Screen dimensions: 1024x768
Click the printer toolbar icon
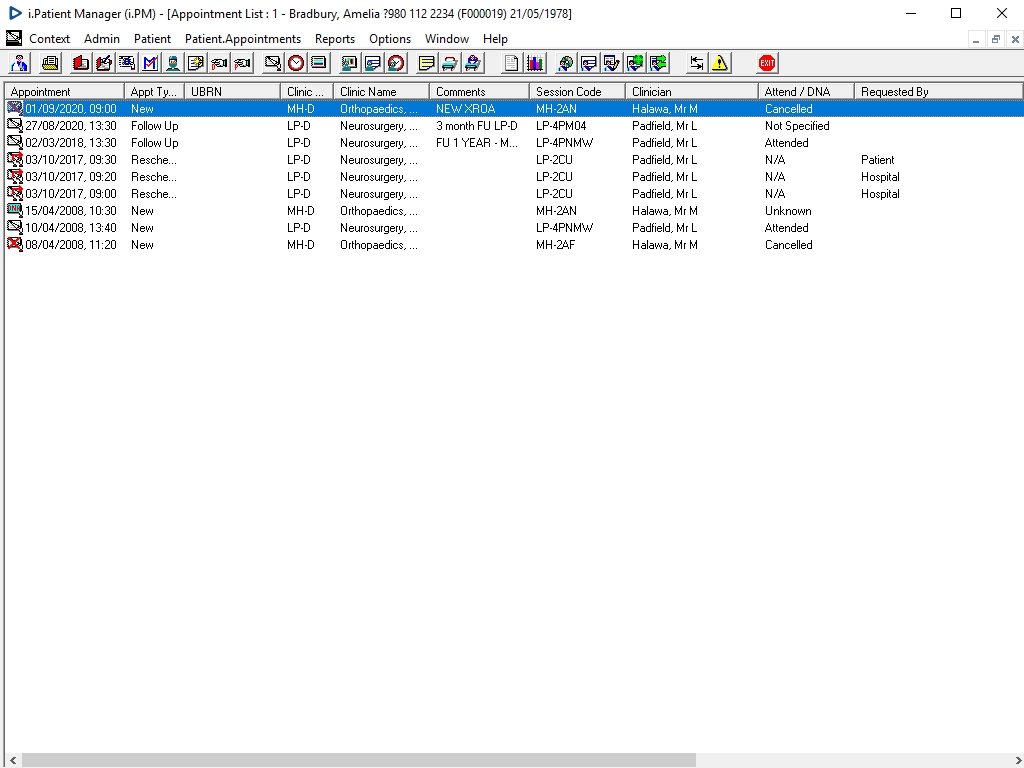[50, 63]
